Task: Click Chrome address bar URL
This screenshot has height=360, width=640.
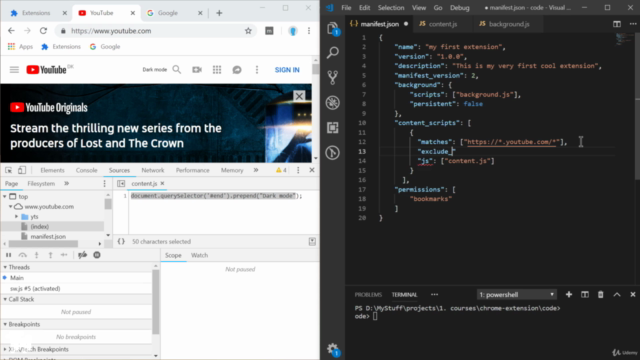Action: 111,31
